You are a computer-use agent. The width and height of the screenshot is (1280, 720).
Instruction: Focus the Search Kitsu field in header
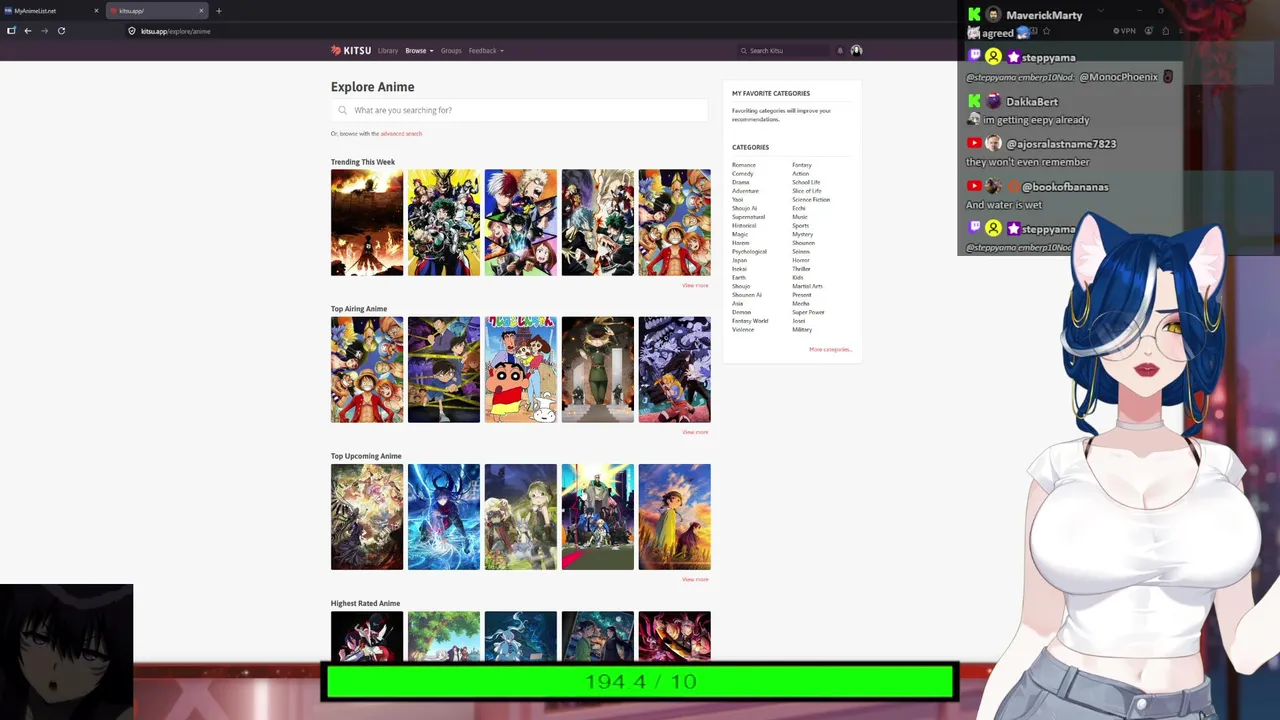click(785, 51)
